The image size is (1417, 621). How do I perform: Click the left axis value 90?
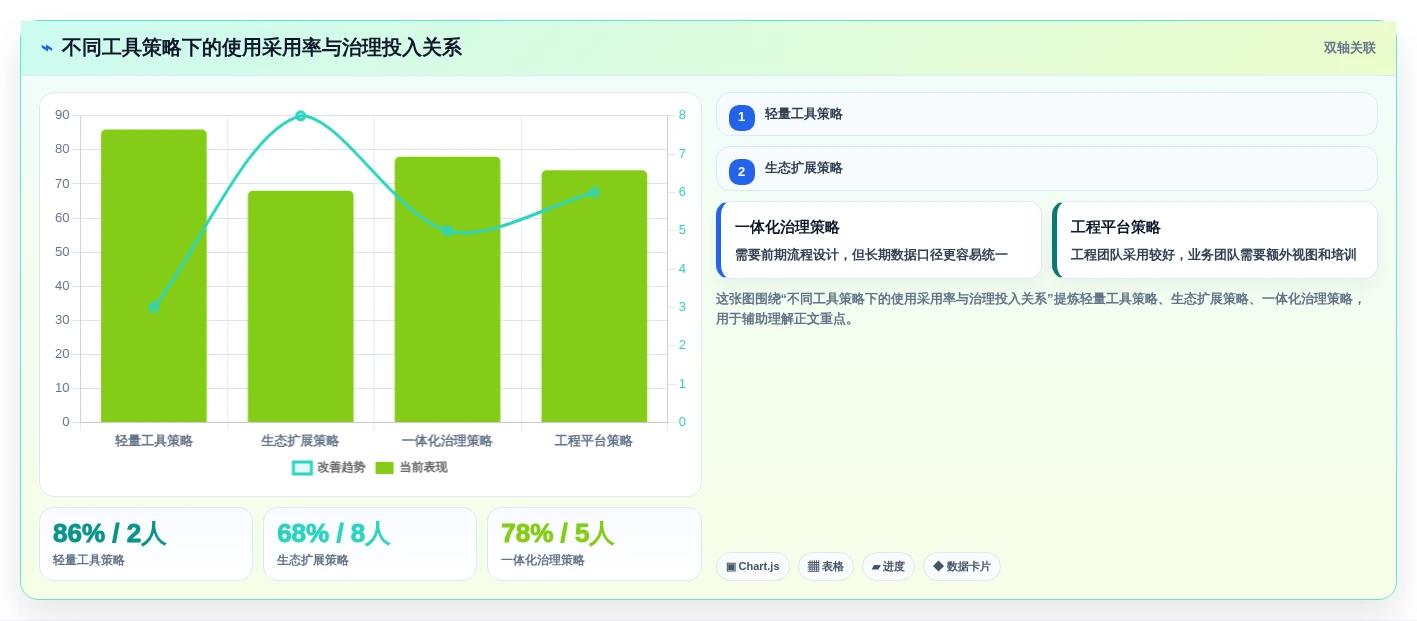tap(62, 115)
